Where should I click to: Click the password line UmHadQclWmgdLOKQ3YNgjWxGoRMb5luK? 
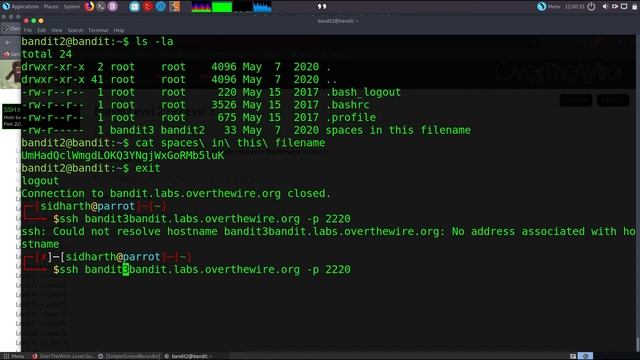click(123, 156)
